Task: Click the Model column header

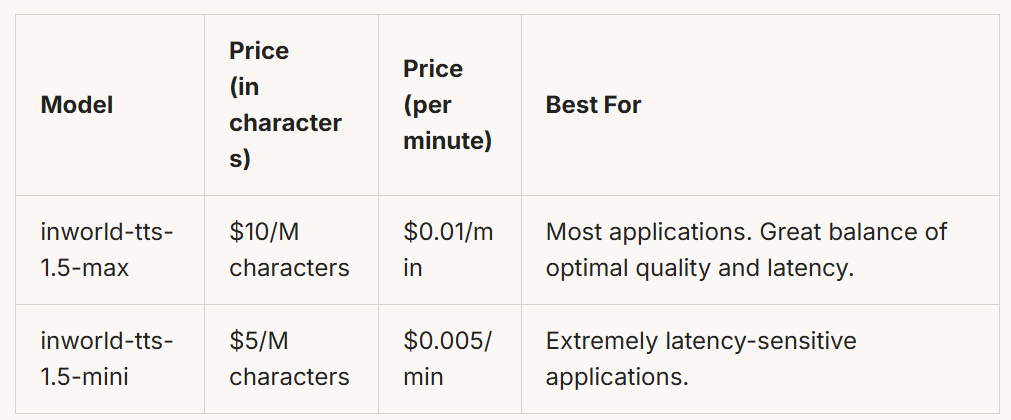Action: [77, 105]
